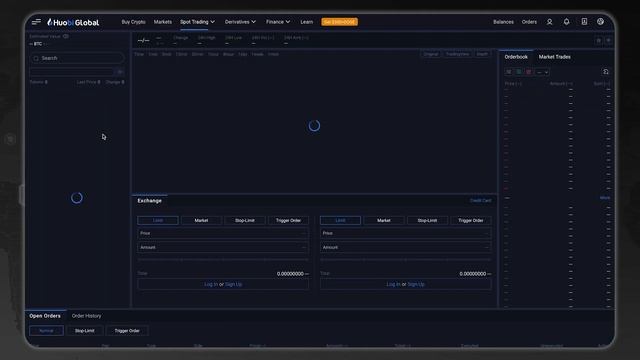Click the Huobi Global logo
640x360 pixels.
pos(73,22)
